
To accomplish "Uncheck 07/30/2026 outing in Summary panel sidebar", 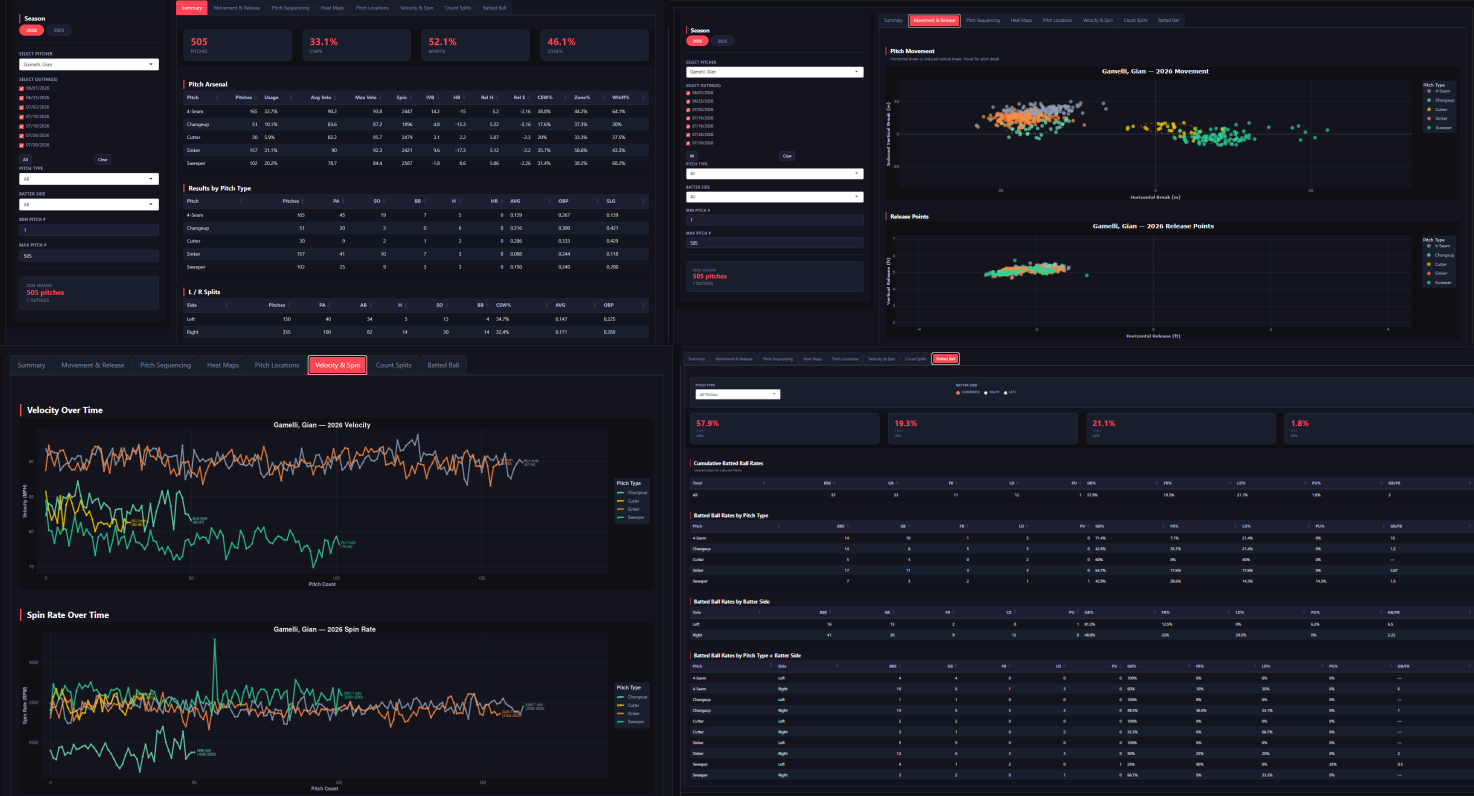I will coord(22,144).
